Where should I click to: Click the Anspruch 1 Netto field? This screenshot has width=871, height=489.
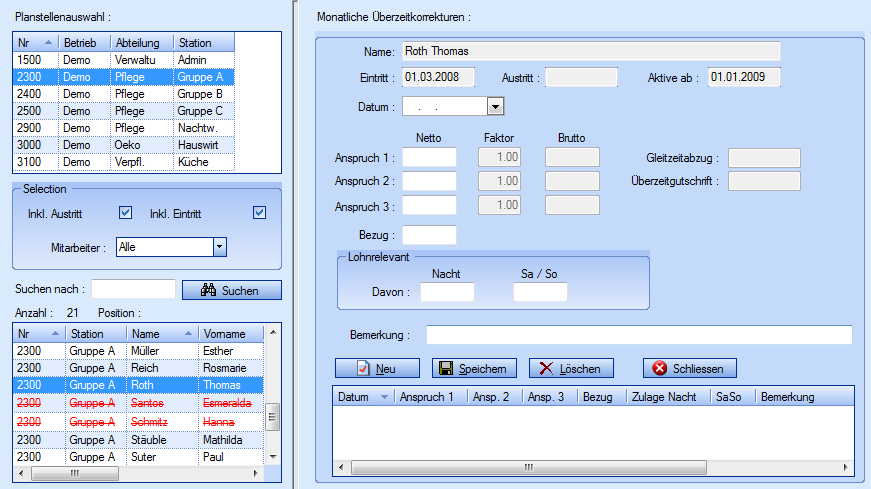point(429,157)
